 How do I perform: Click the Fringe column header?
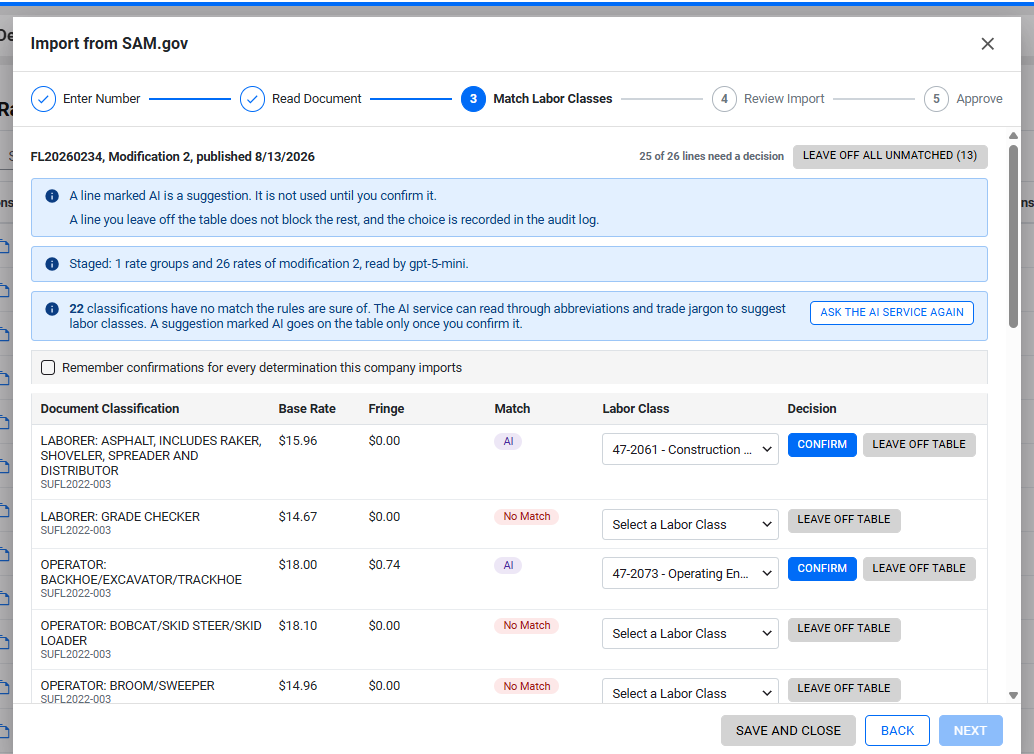(x=386, y=408)
